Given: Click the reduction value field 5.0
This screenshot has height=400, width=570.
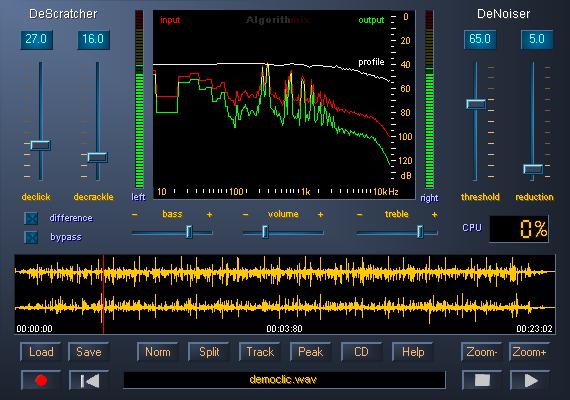Looking at the screenshot, I should pyautogui.click(x=537, y=39).
